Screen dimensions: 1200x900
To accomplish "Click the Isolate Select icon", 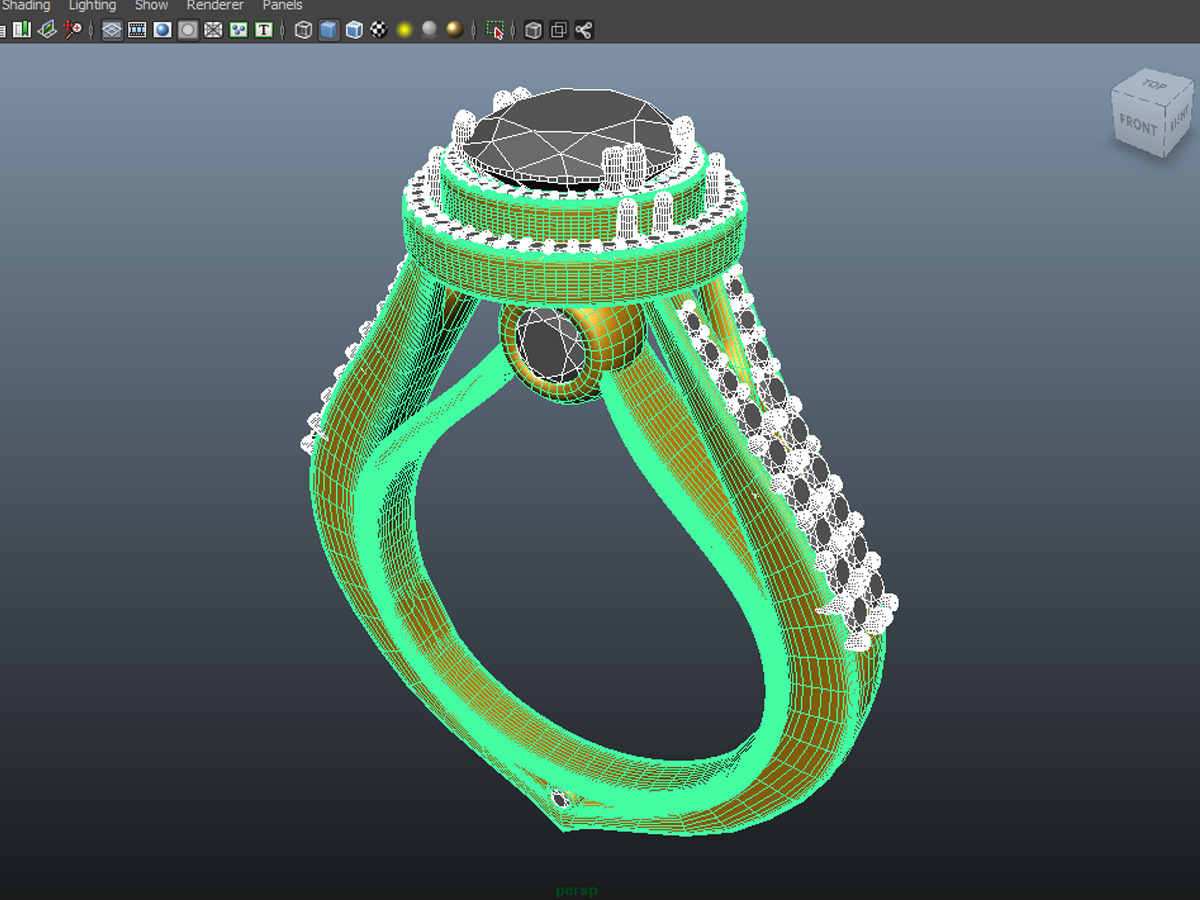I will pyautogui.click(x=495, y=30).
